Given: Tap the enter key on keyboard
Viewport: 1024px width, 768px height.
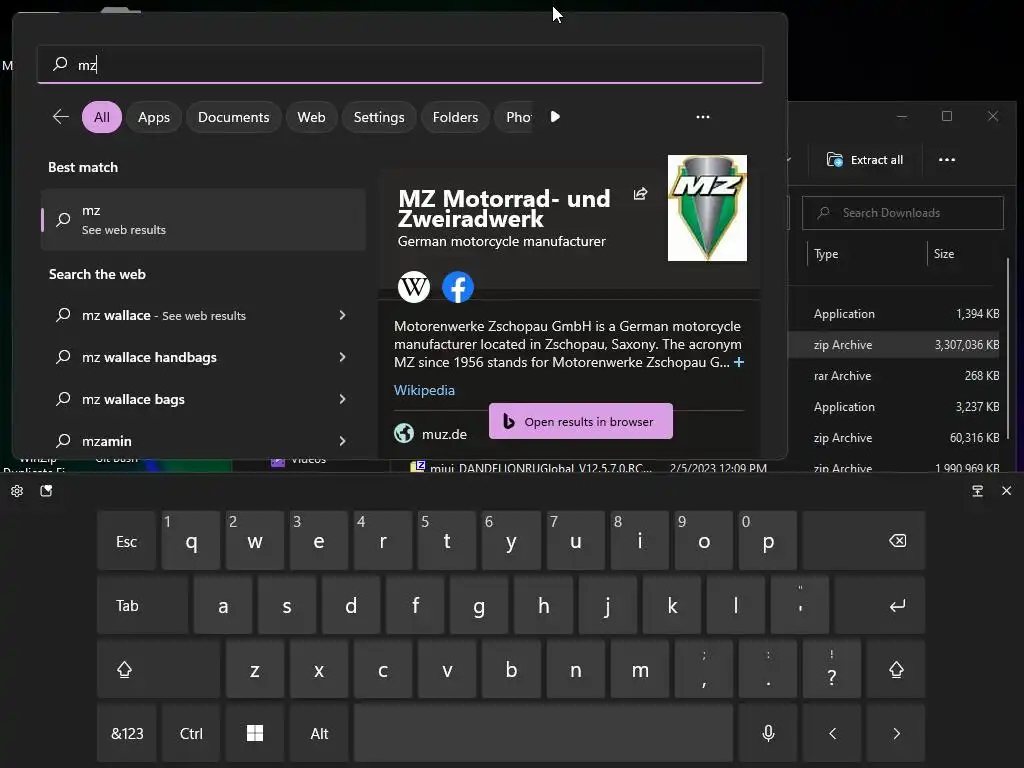Looking at the screenshot, I should coord(880,605).
